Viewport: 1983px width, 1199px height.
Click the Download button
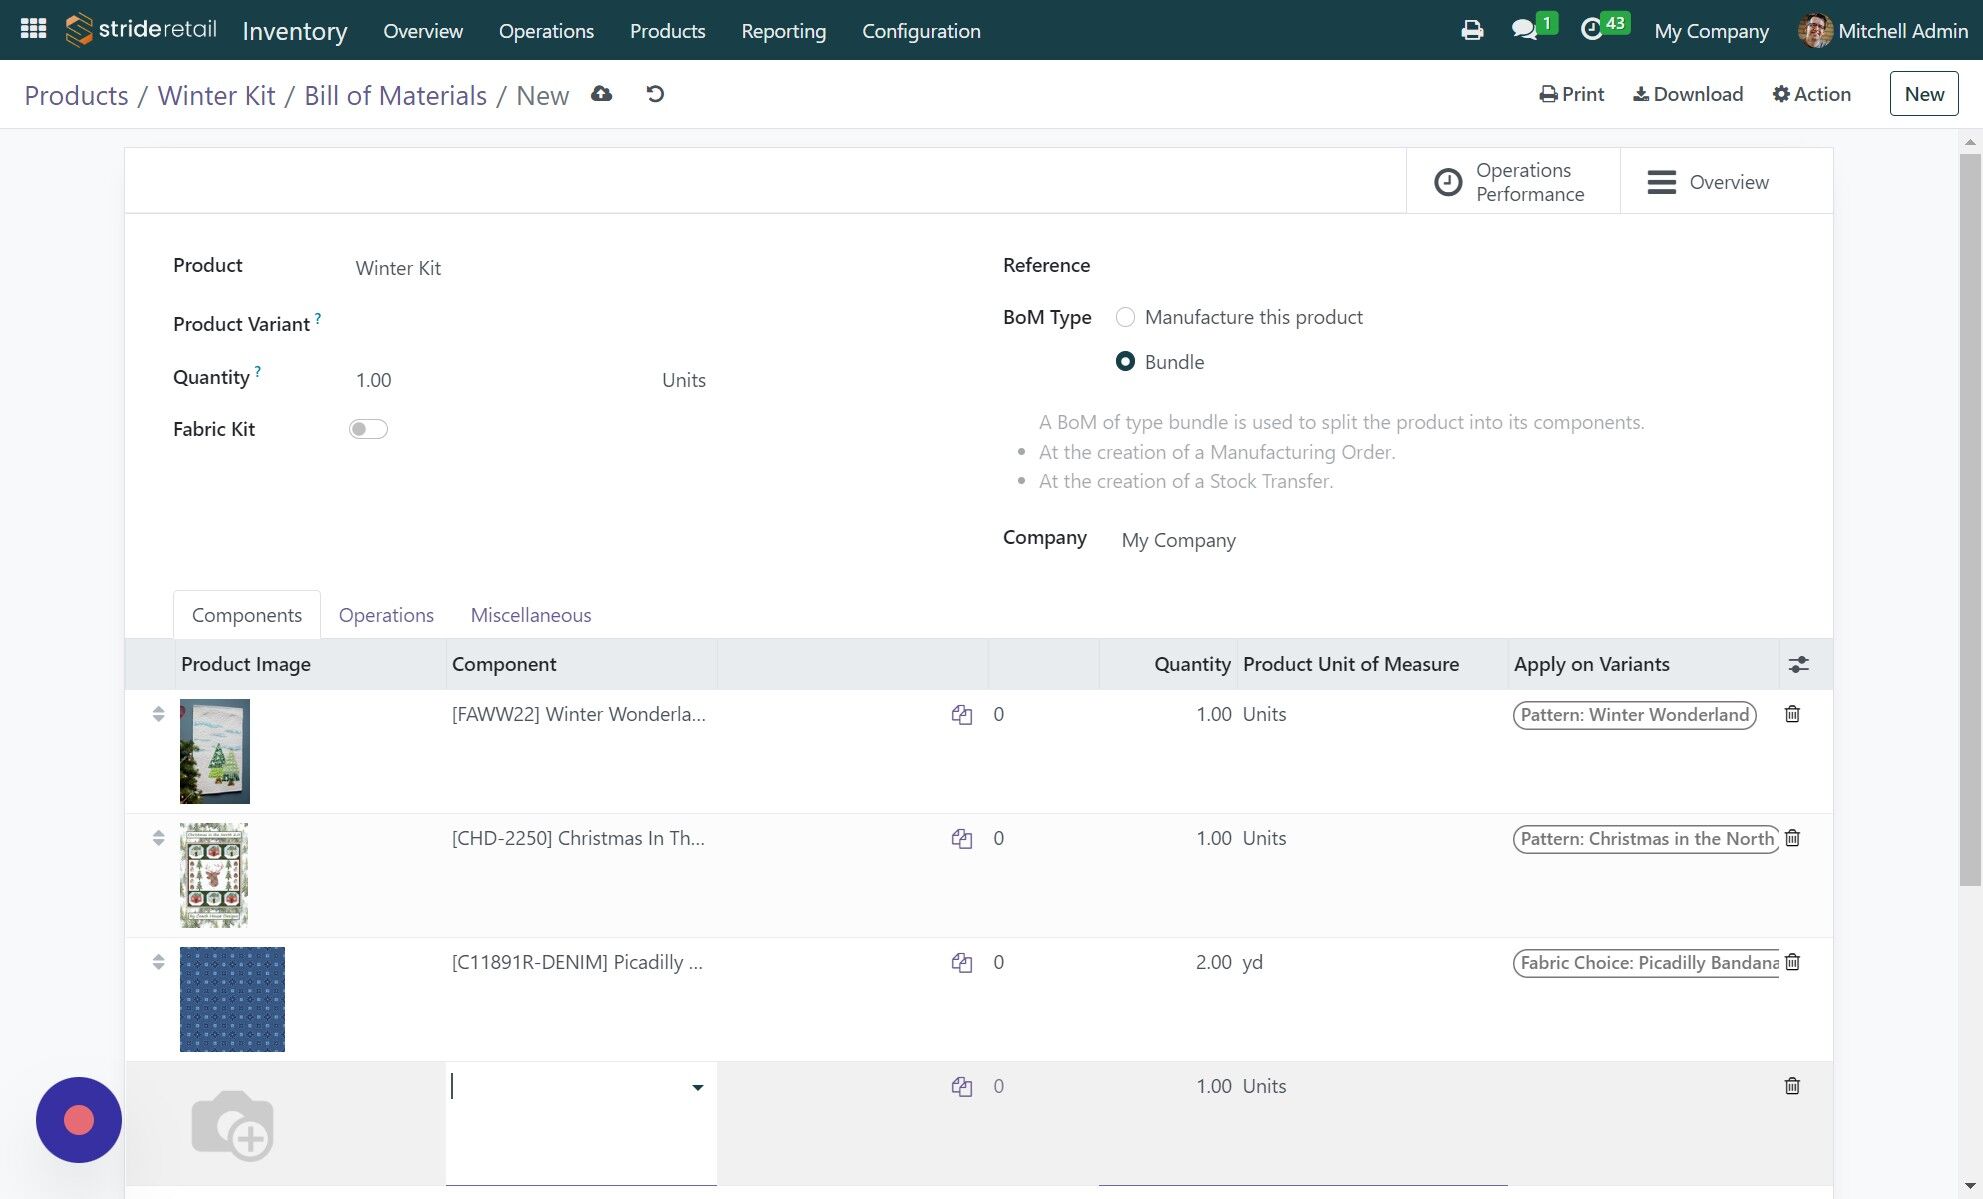point(1688,94)
